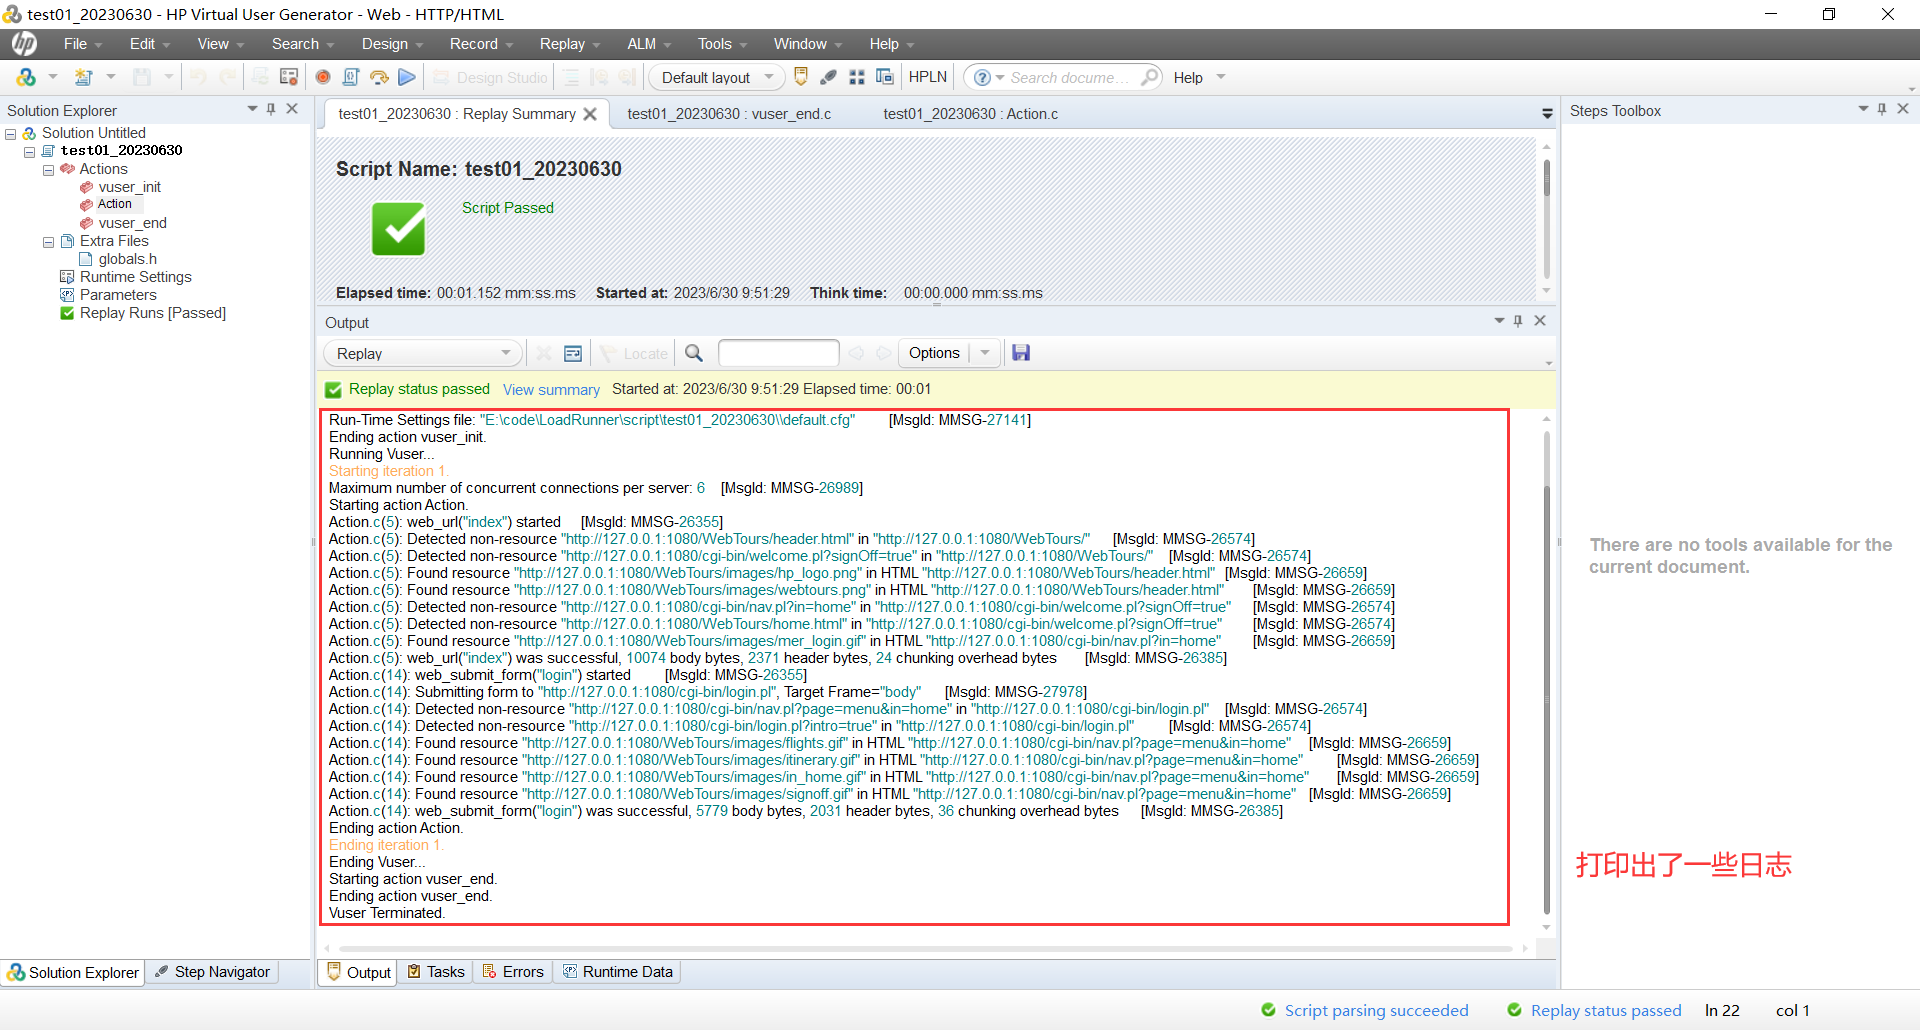Open the Tools menu

(722, 44)
